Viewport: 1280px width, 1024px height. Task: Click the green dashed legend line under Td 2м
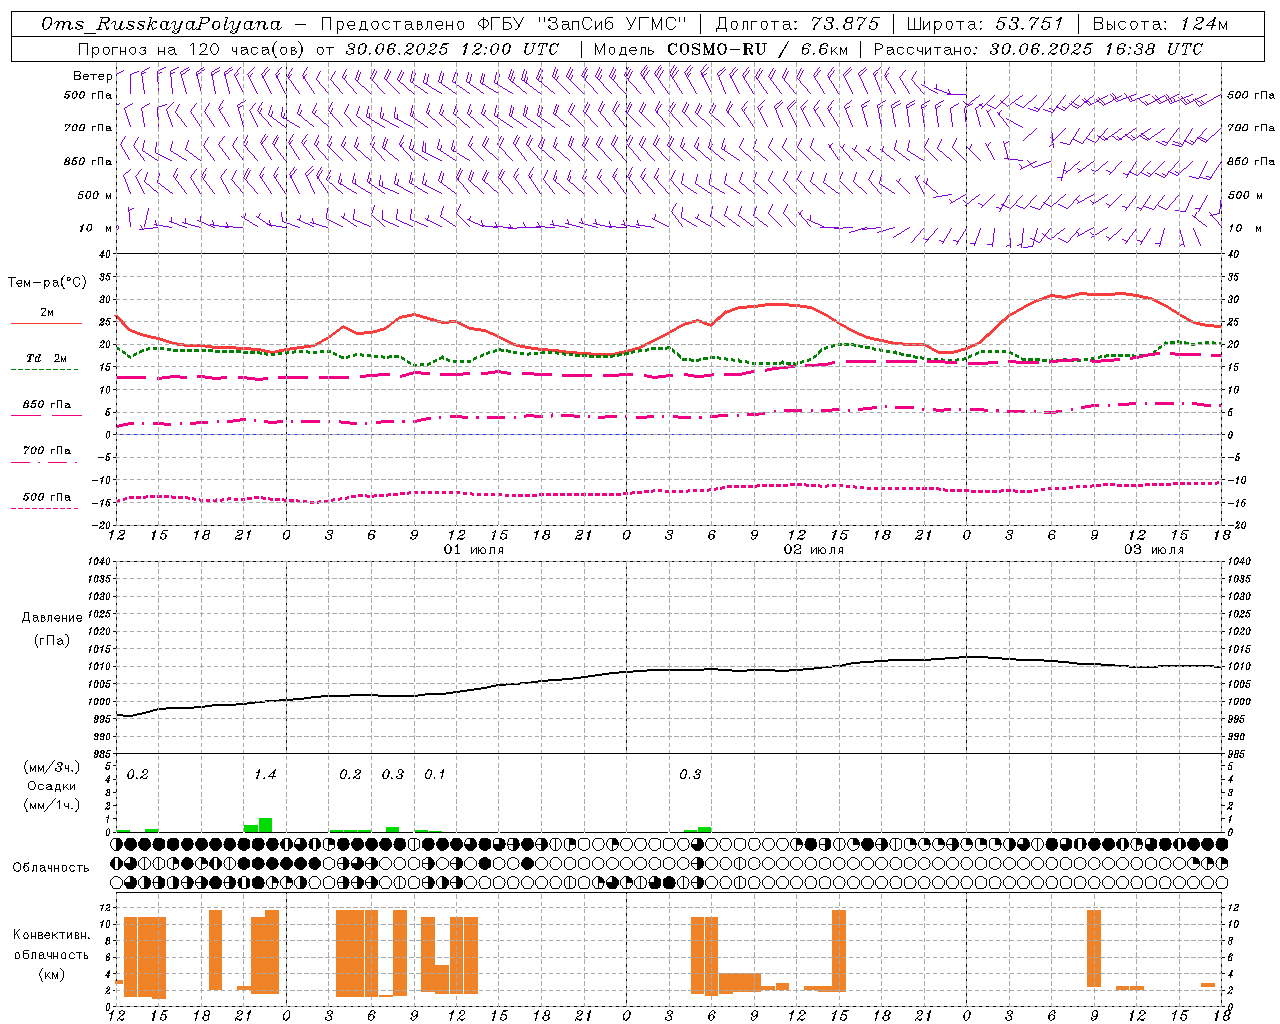(44, 369)
